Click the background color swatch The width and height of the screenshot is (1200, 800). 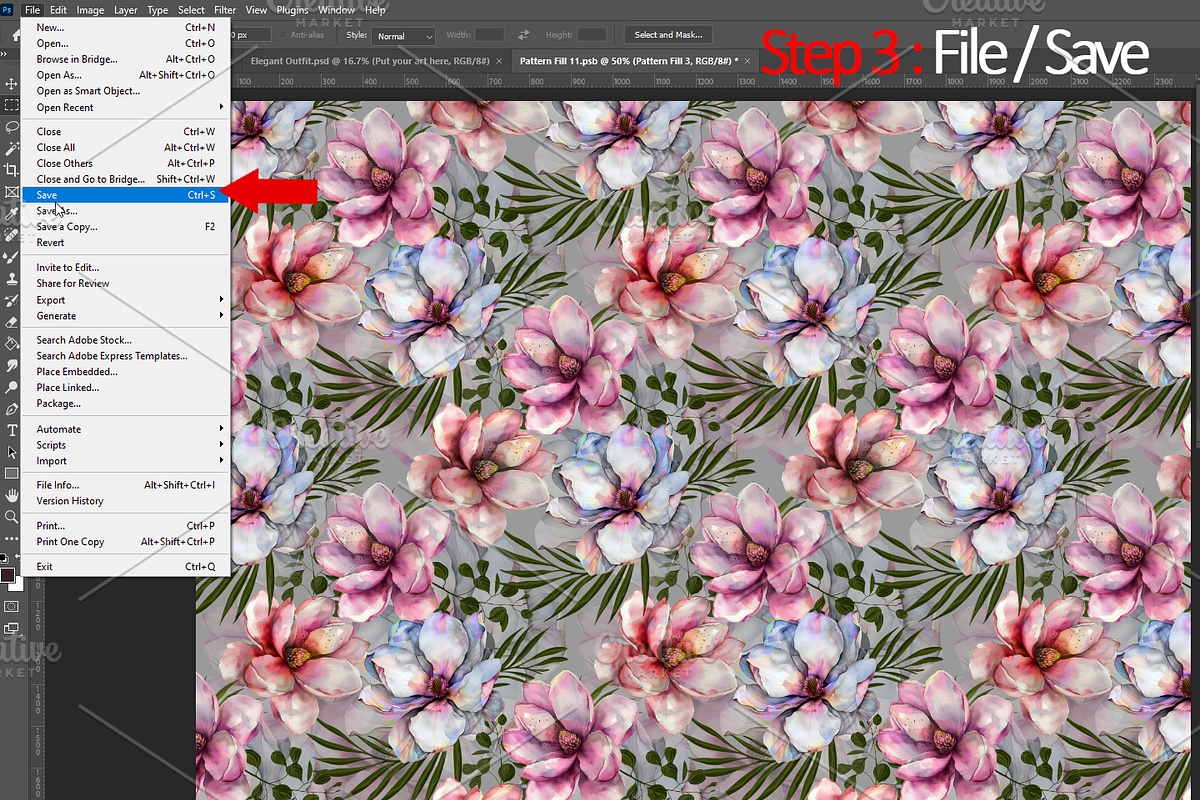[x=16, y=585]
